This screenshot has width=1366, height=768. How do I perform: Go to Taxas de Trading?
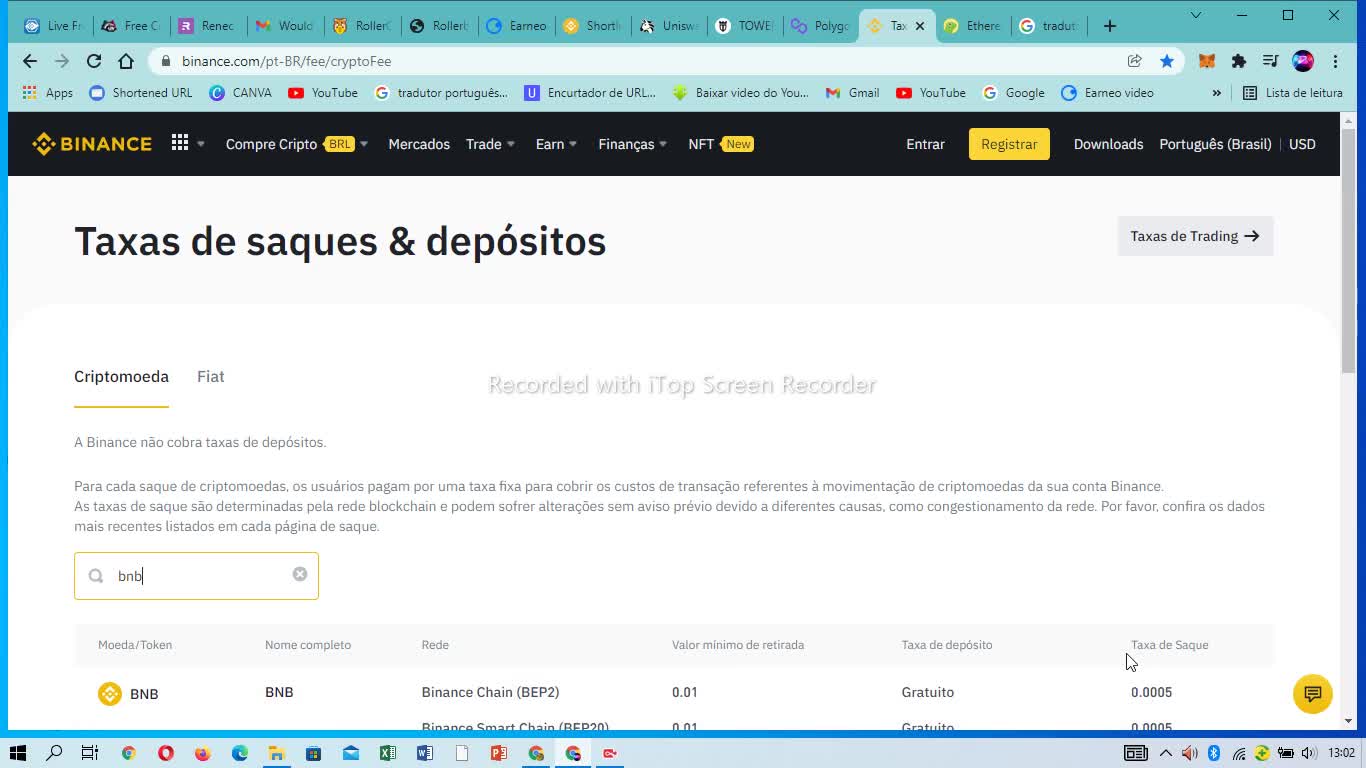(1195, 236)
